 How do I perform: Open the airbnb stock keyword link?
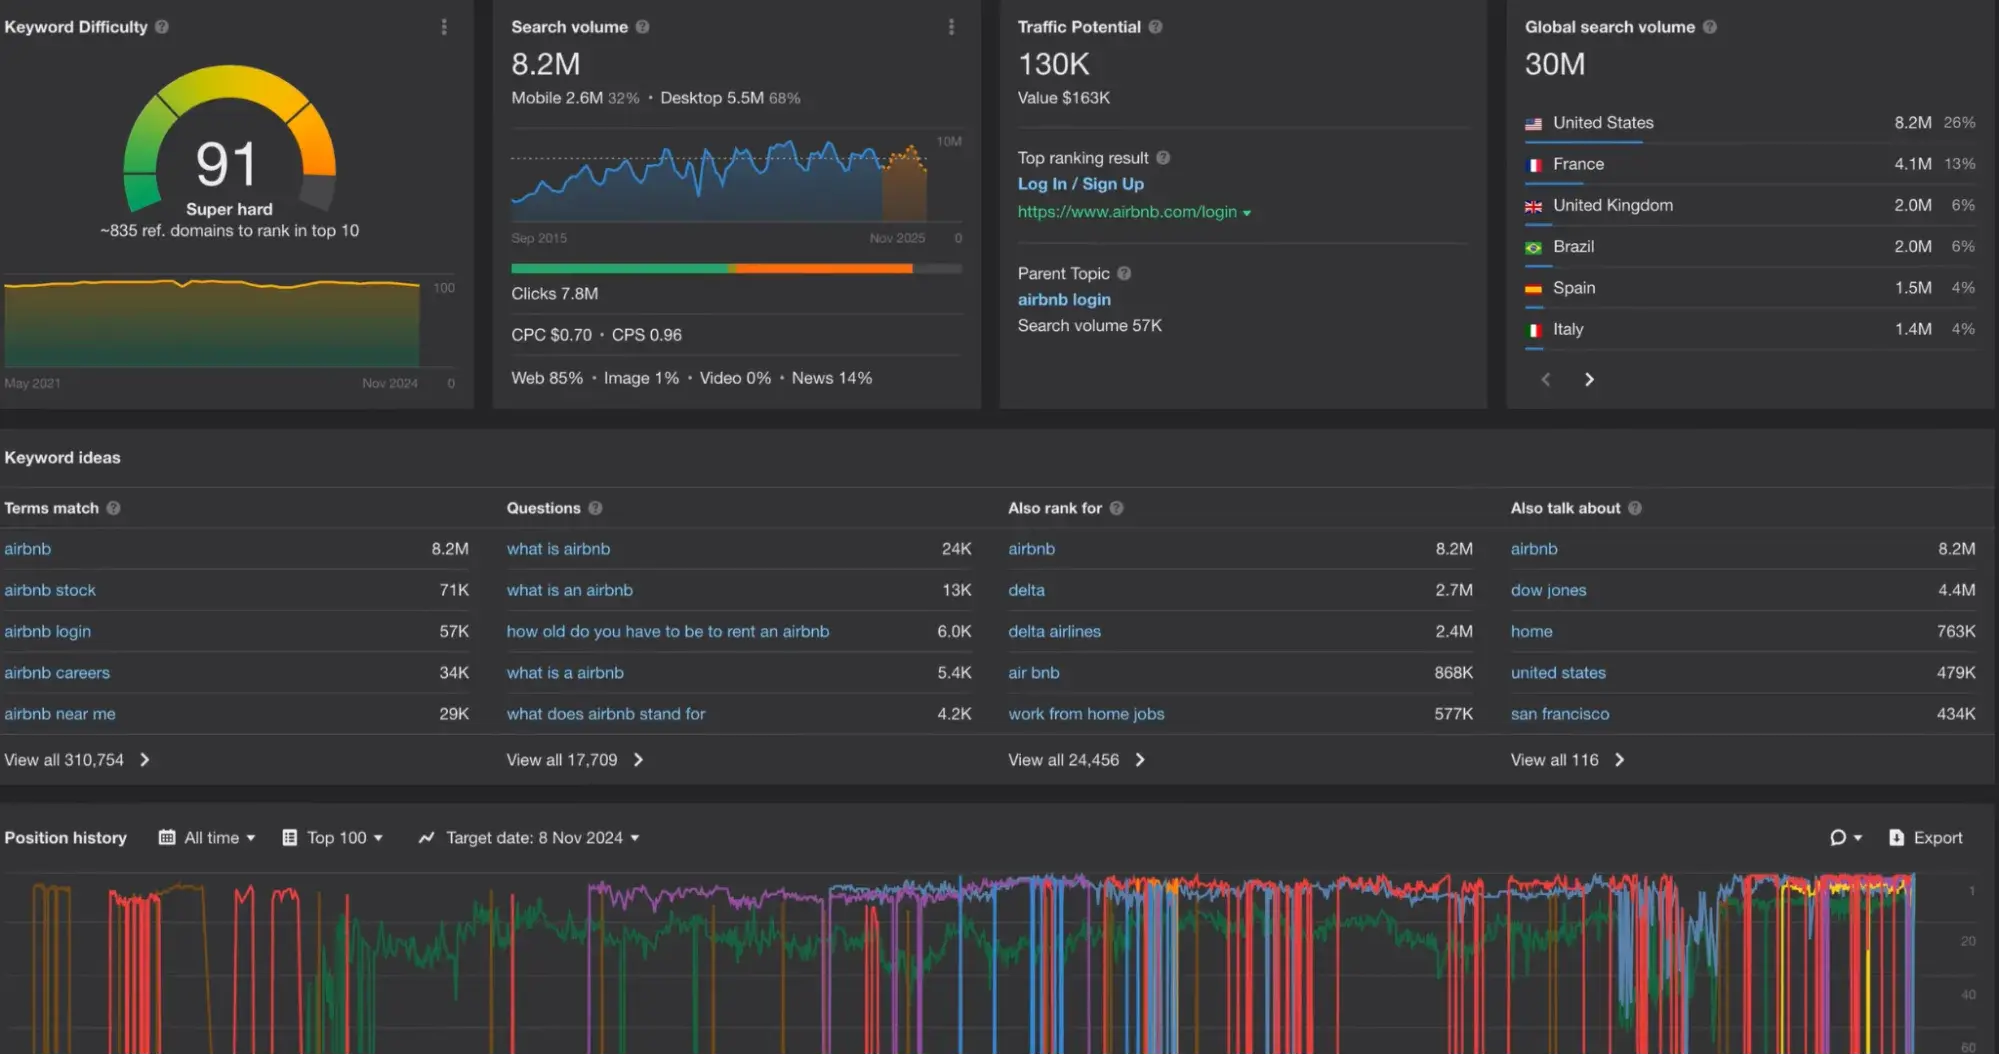(x=50, y=590)
